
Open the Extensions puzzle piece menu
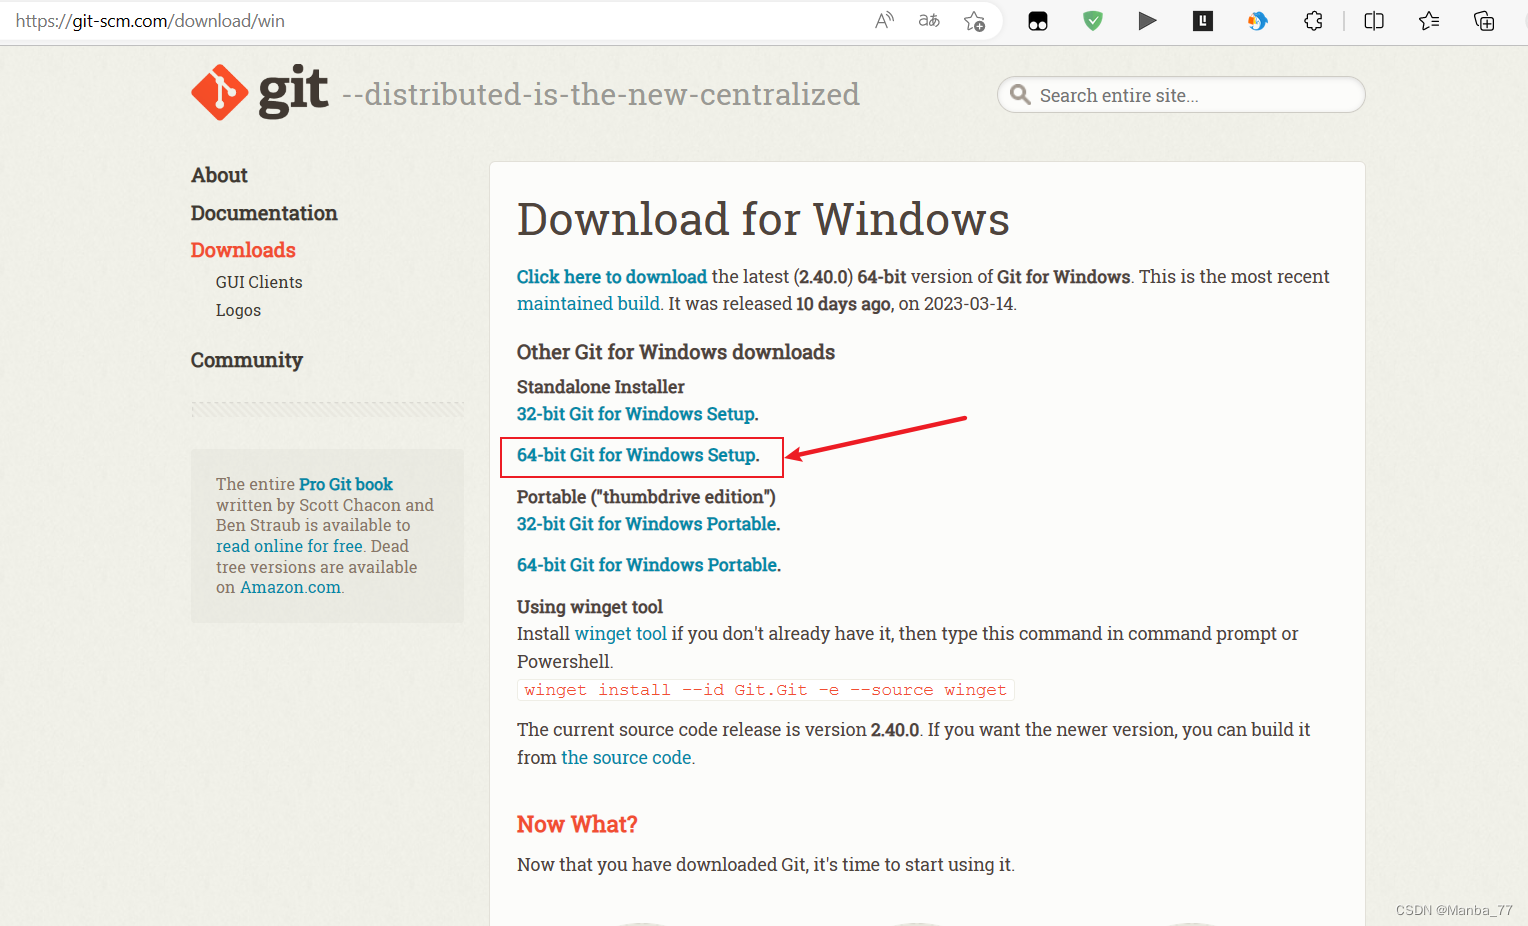(1313, 20)
